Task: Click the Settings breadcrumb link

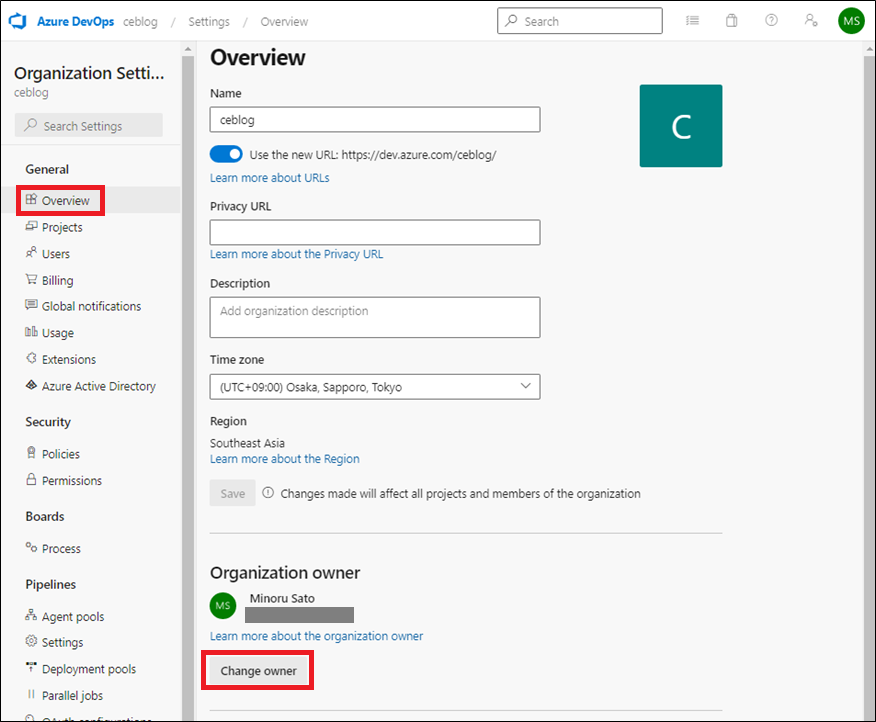Action: point(209,22)
